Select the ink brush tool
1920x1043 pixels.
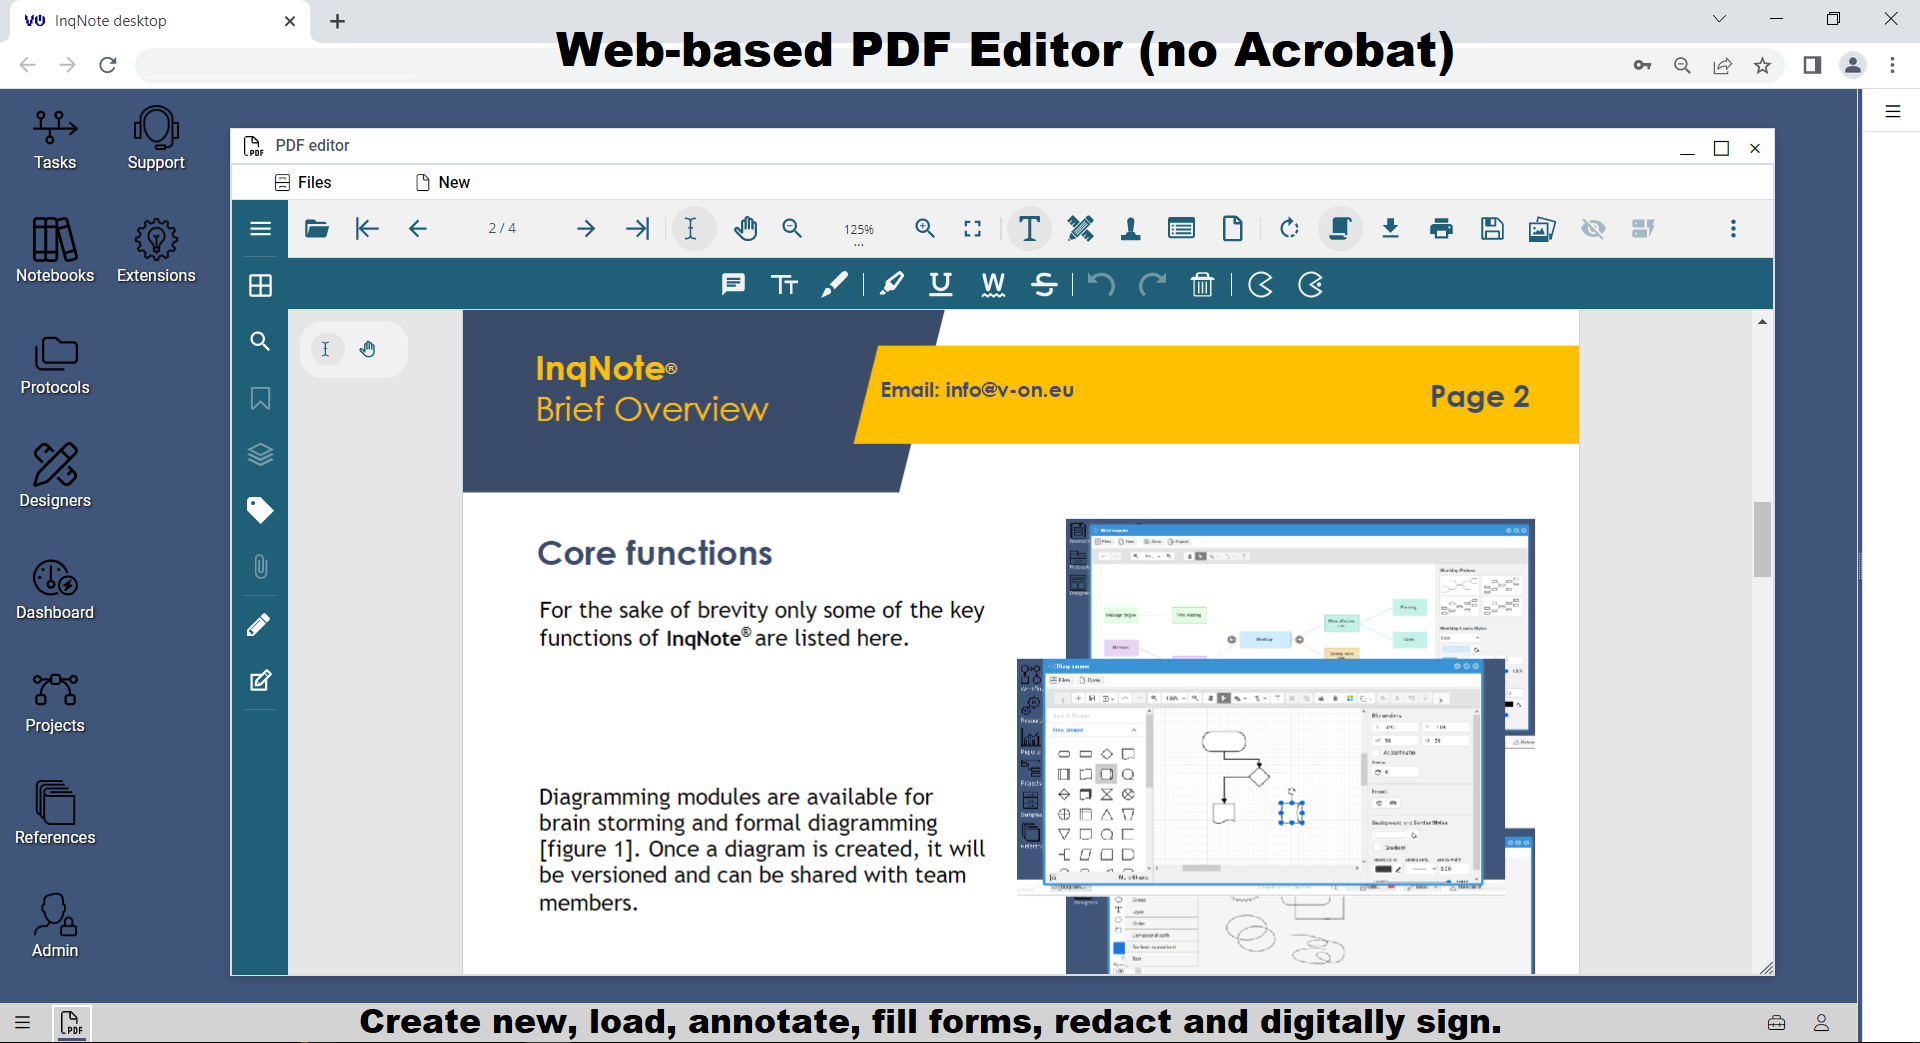click(x=835, y=285)
